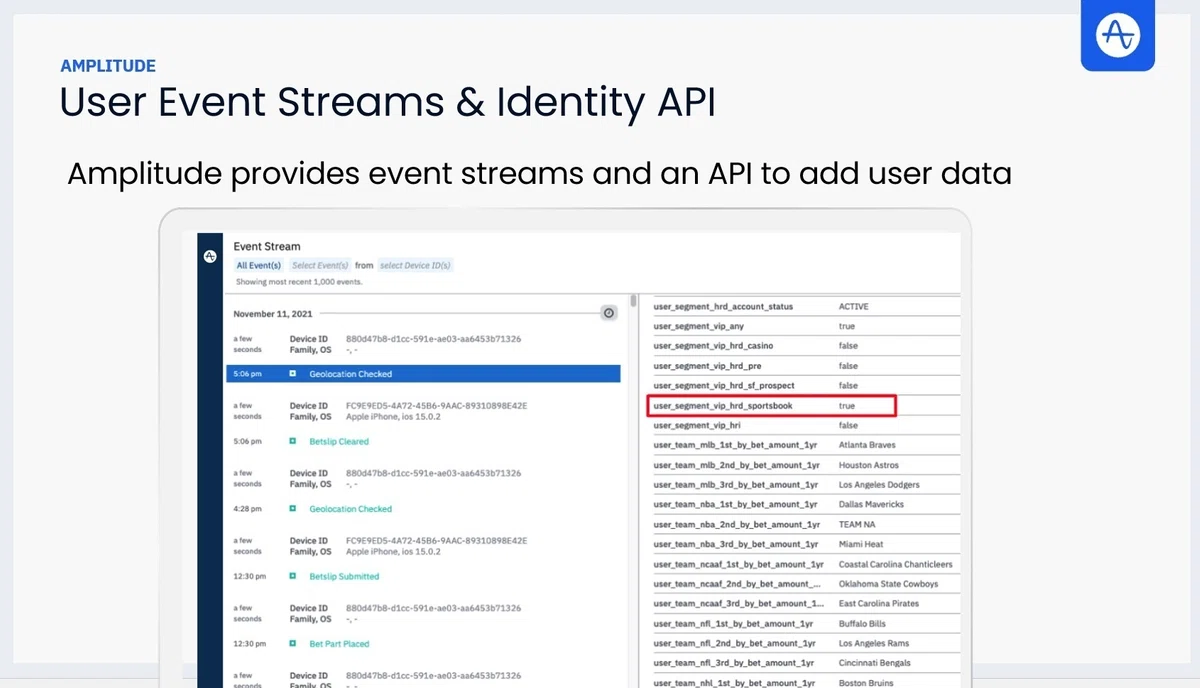The width and height of the screenshot is (1200, 688).
Task: Click the Cincinnati Bengals value
Action: 873,662
